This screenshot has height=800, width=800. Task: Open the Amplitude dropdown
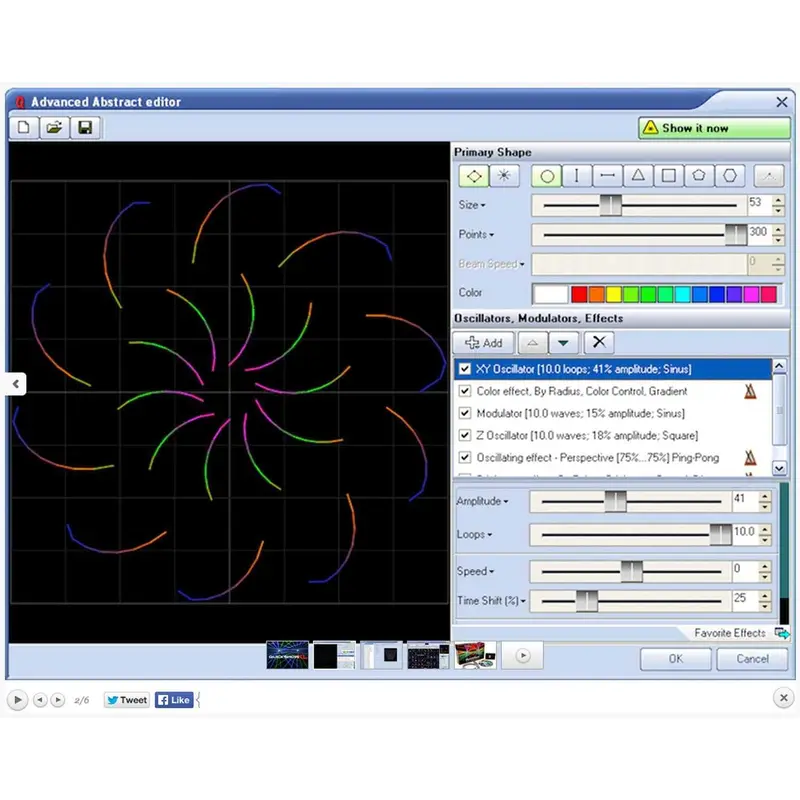[506, 501]
